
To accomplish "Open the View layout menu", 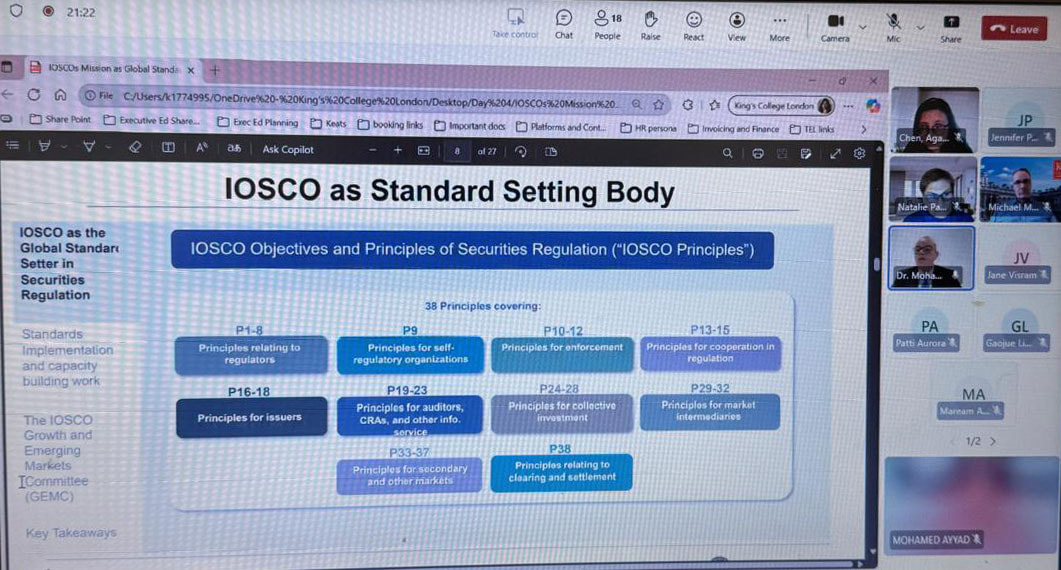I will 737,22.
